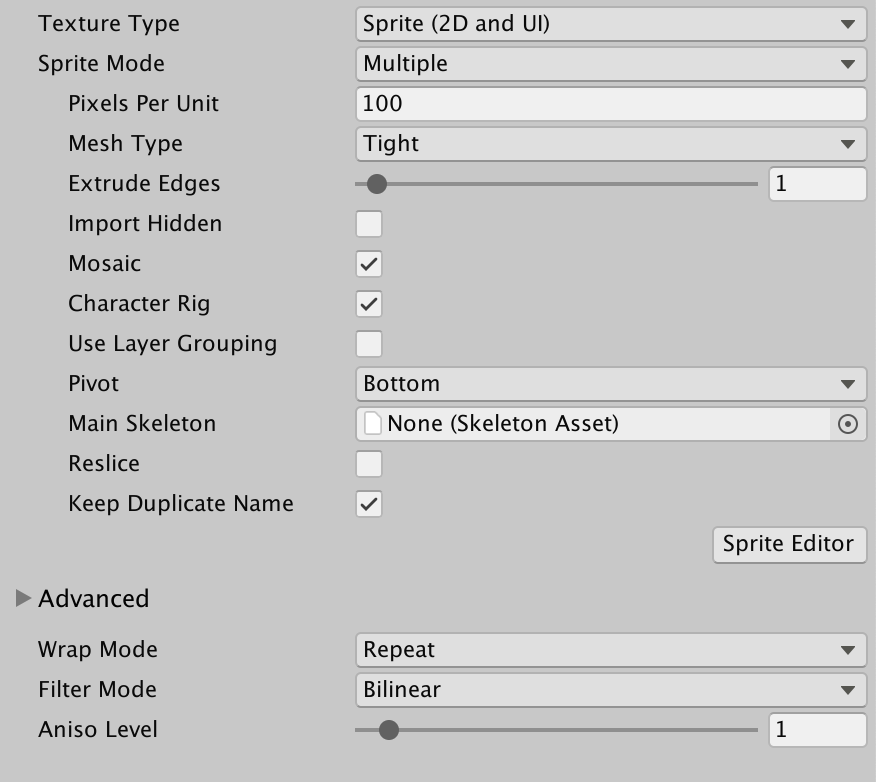Tick the Reslice checkbox
This screenshot has height=782, width=876.
coord(369,464)
